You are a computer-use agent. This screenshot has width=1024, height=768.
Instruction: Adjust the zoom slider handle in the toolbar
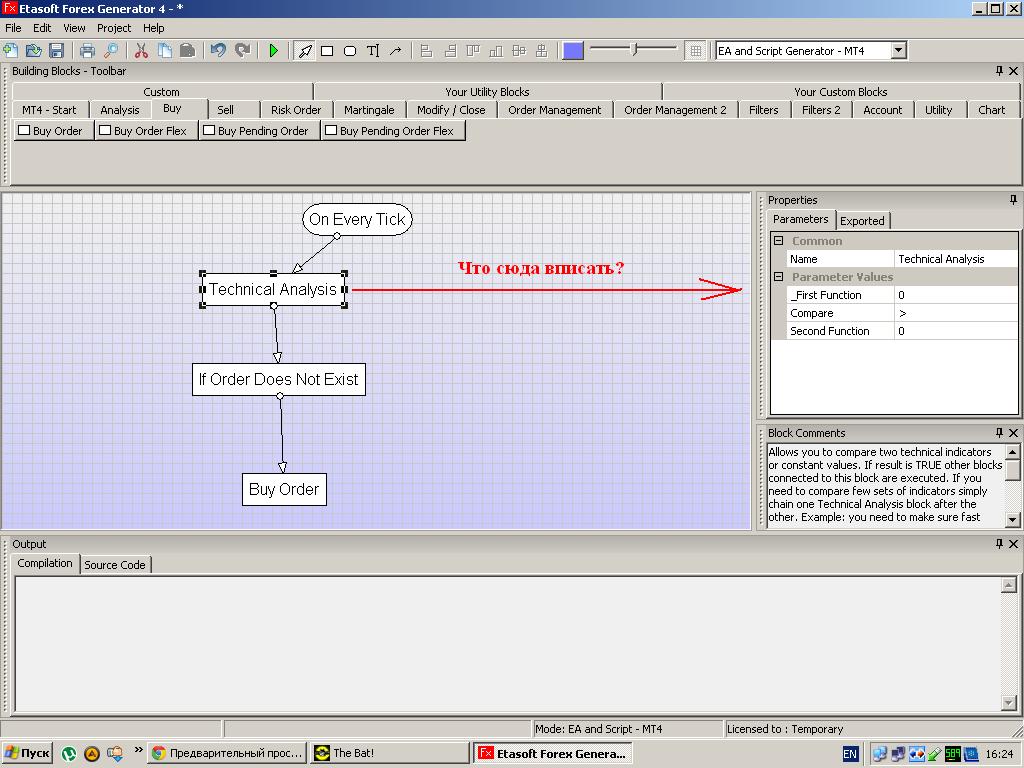633,49
